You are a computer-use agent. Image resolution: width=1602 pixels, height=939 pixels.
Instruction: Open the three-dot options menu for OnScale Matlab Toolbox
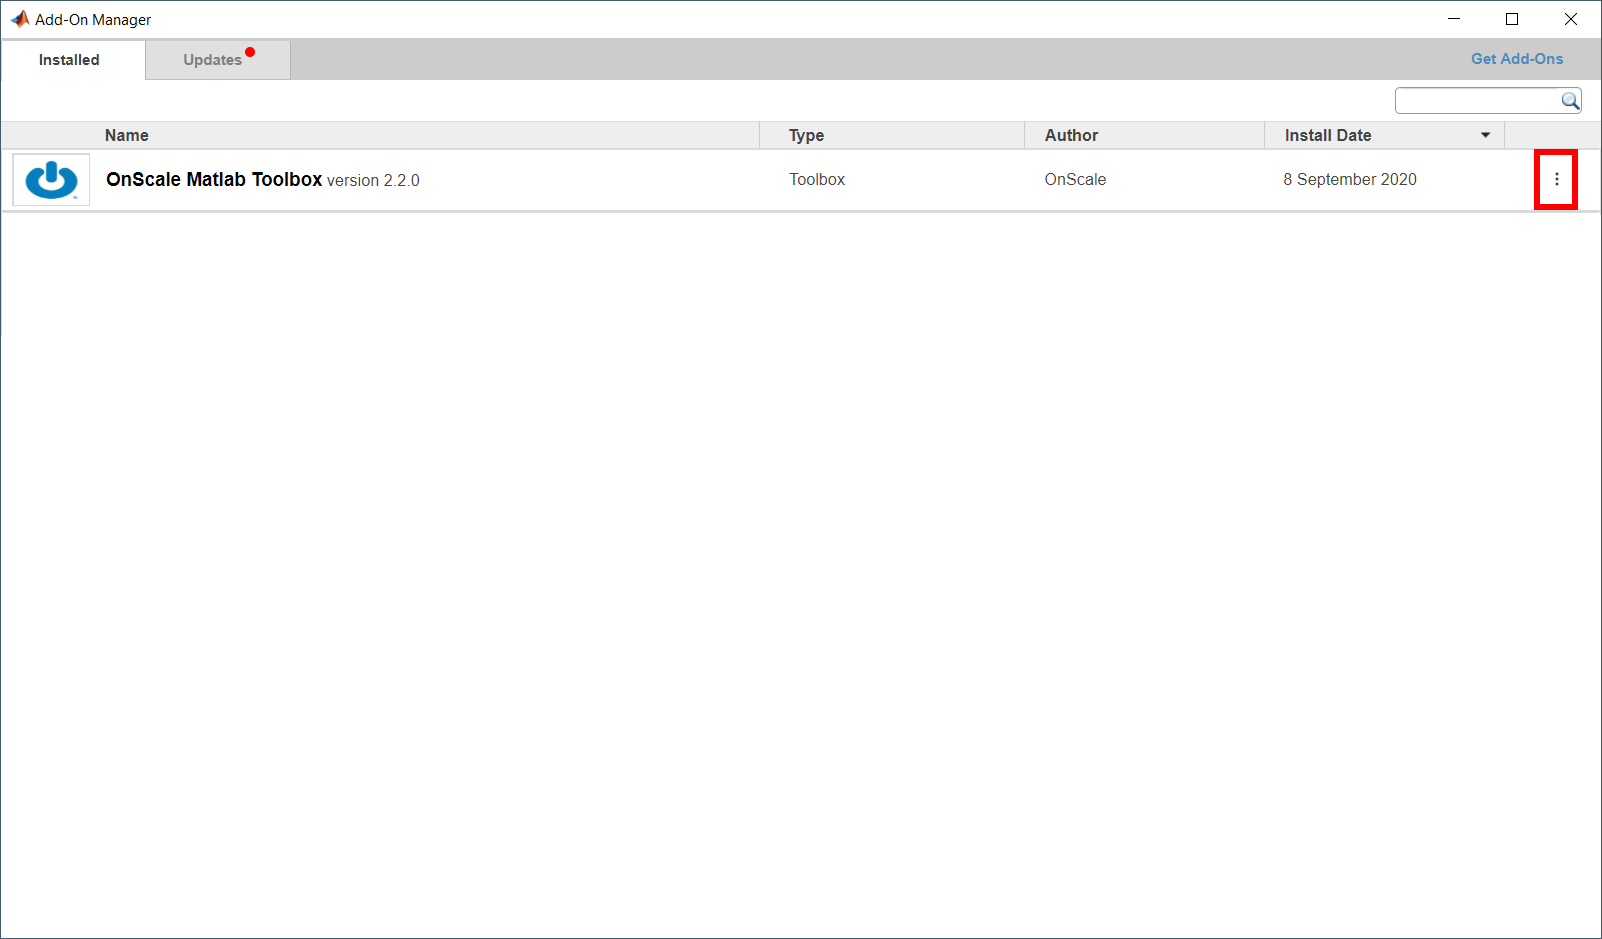1556,179
